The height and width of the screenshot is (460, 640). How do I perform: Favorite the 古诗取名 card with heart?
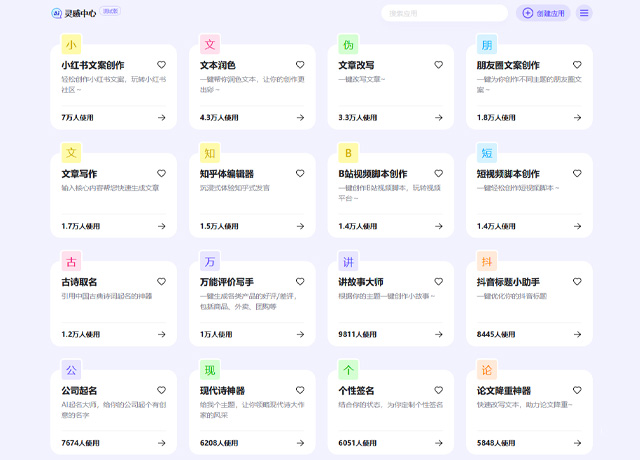point(161,282)
